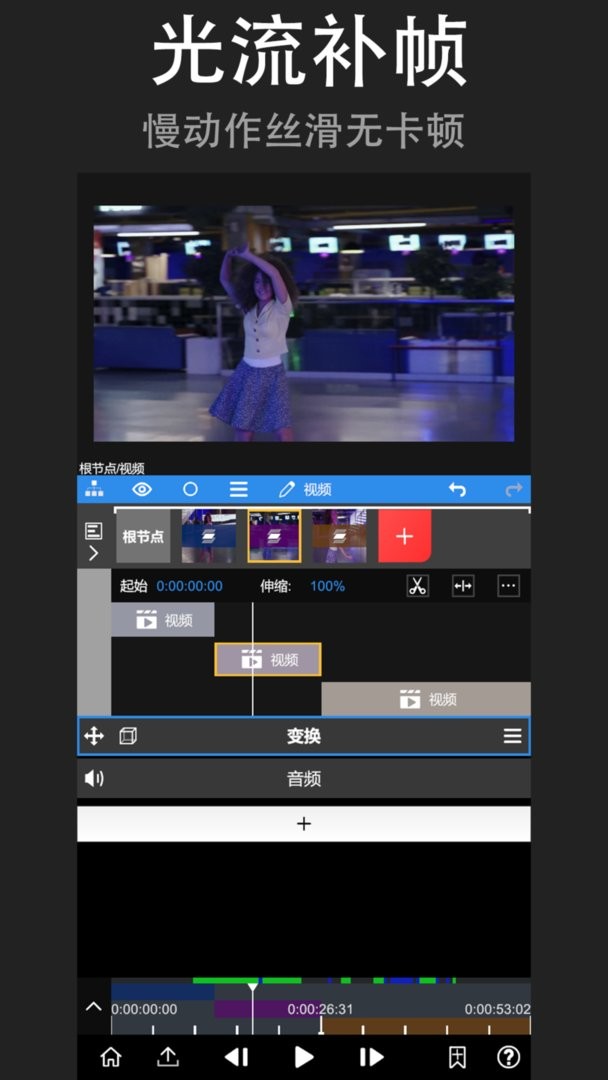Image resolution: width=608 pixels, height=1080 pixels.
Task: Undo the last edit
Action: coord(457,489)
